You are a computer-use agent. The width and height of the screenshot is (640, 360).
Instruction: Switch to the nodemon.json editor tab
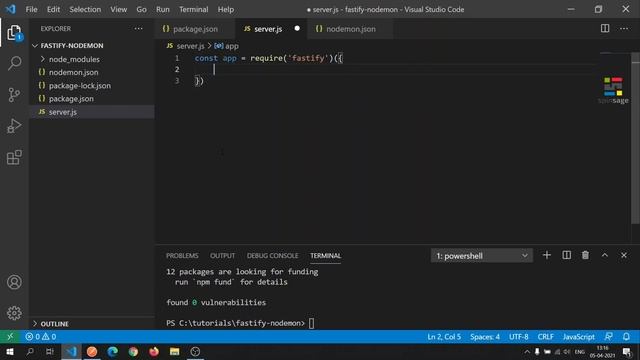350,29
